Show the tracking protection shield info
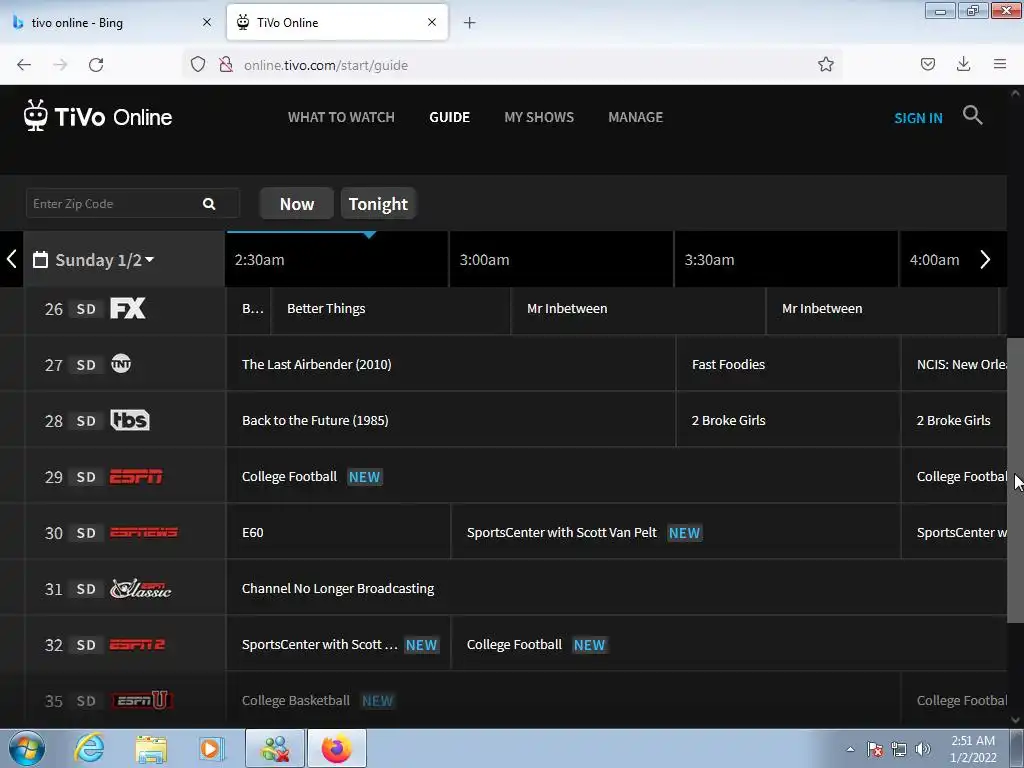This screenshot has width=1024, height=768. (198, 64)
